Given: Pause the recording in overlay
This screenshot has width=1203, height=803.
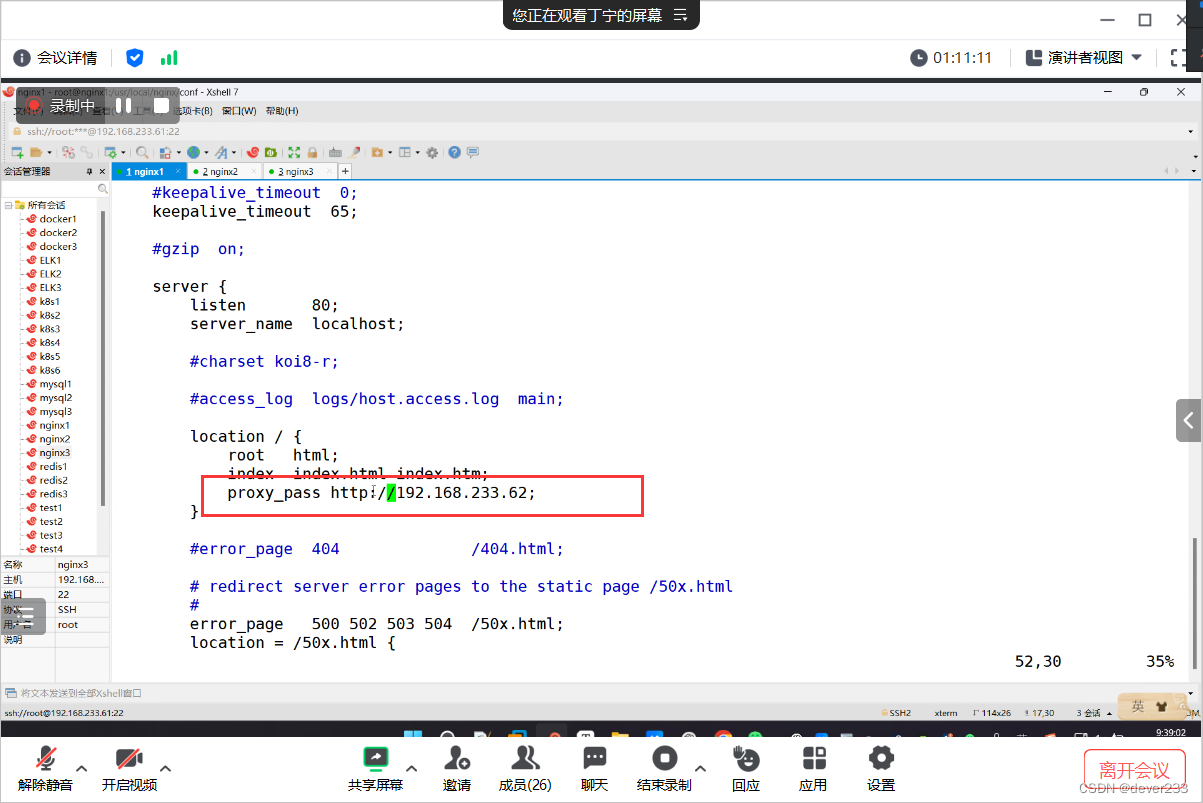Looking at the screenshot, I should [123, 105].
